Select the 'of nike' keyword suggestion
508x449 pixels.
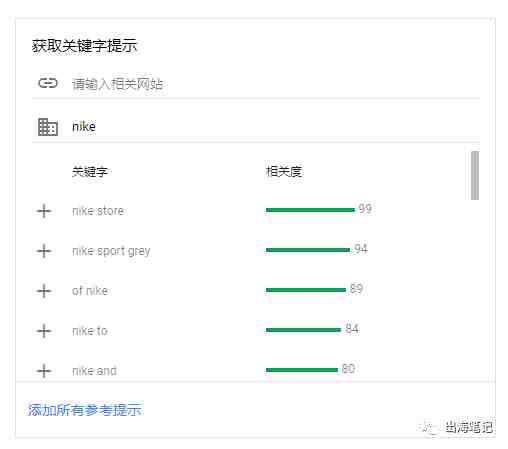(90, 291)
